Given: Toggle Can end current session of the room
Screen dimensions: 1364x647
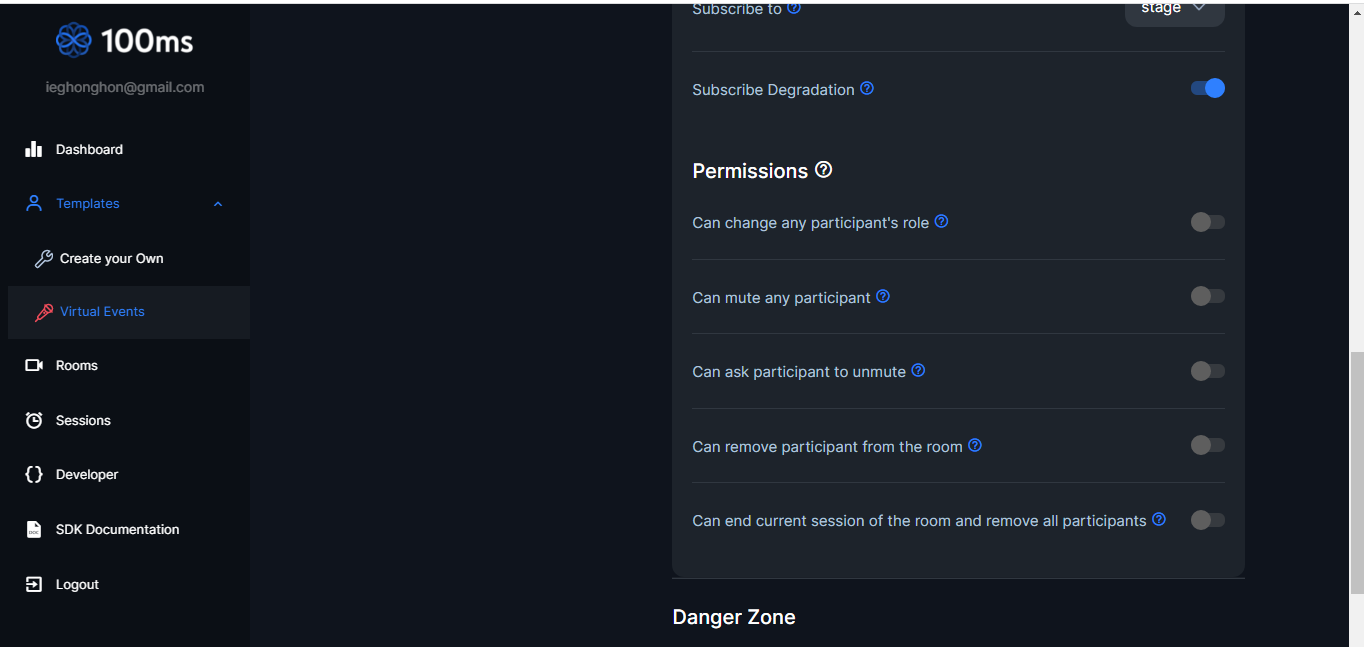Looking at the screenshot, I should [1207, 520].
